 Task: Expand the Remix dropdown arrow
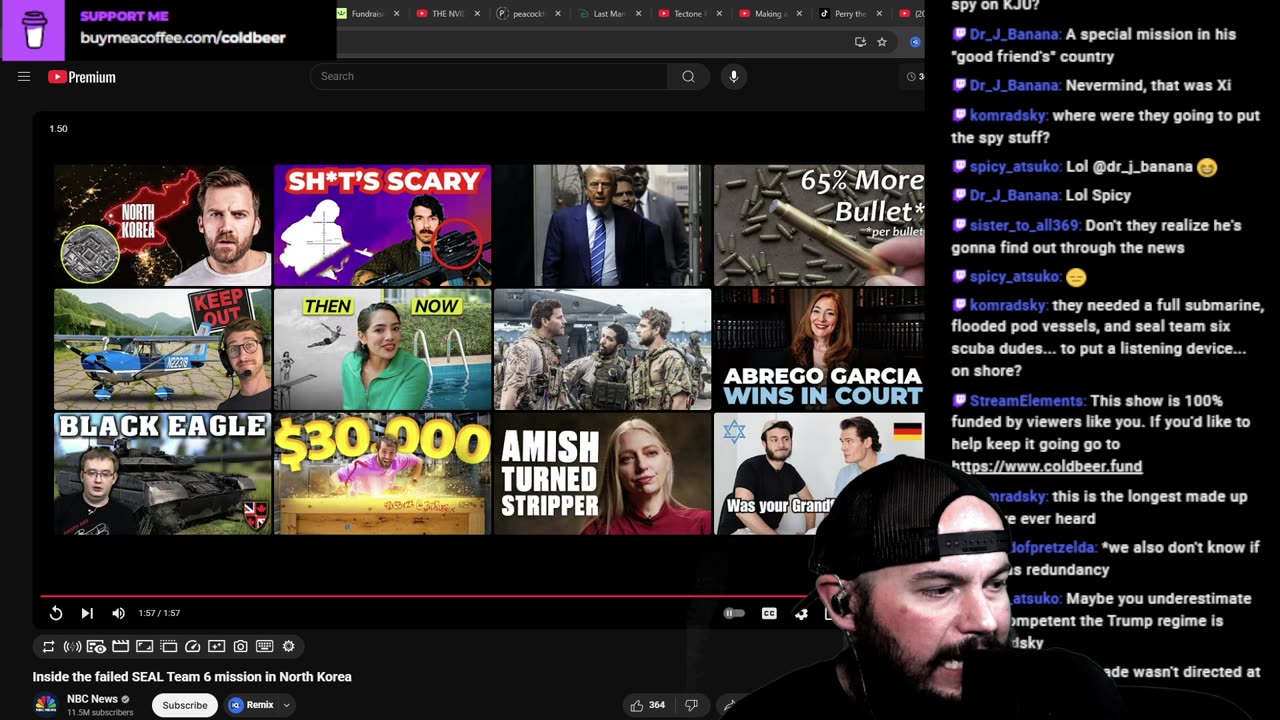[287, 705]
